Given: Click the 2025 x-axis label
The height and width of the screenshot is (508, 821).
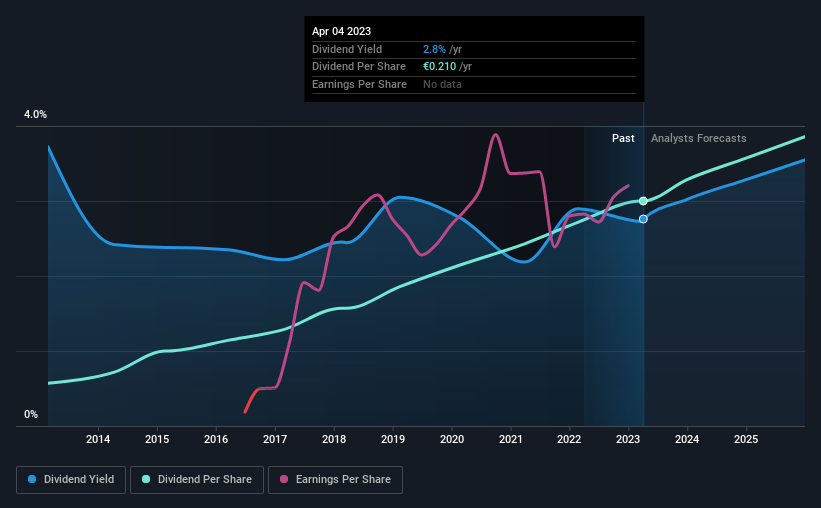Looking at the screenshot, I should (746, 439).
